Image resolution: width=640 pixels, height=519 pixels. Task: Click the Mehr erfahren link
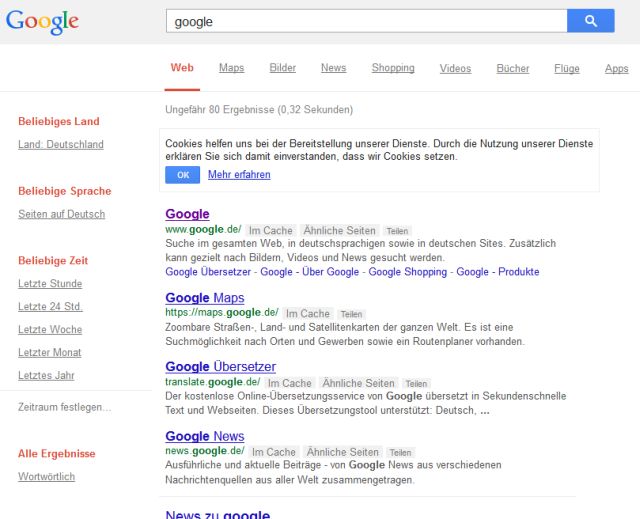(239, 175)
